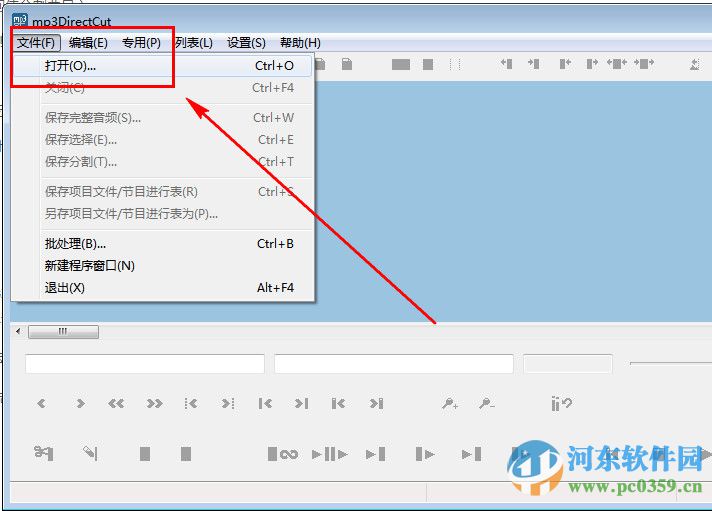Click the double right chevron icon
The image size is (712, 511).
tap(154, 403)
